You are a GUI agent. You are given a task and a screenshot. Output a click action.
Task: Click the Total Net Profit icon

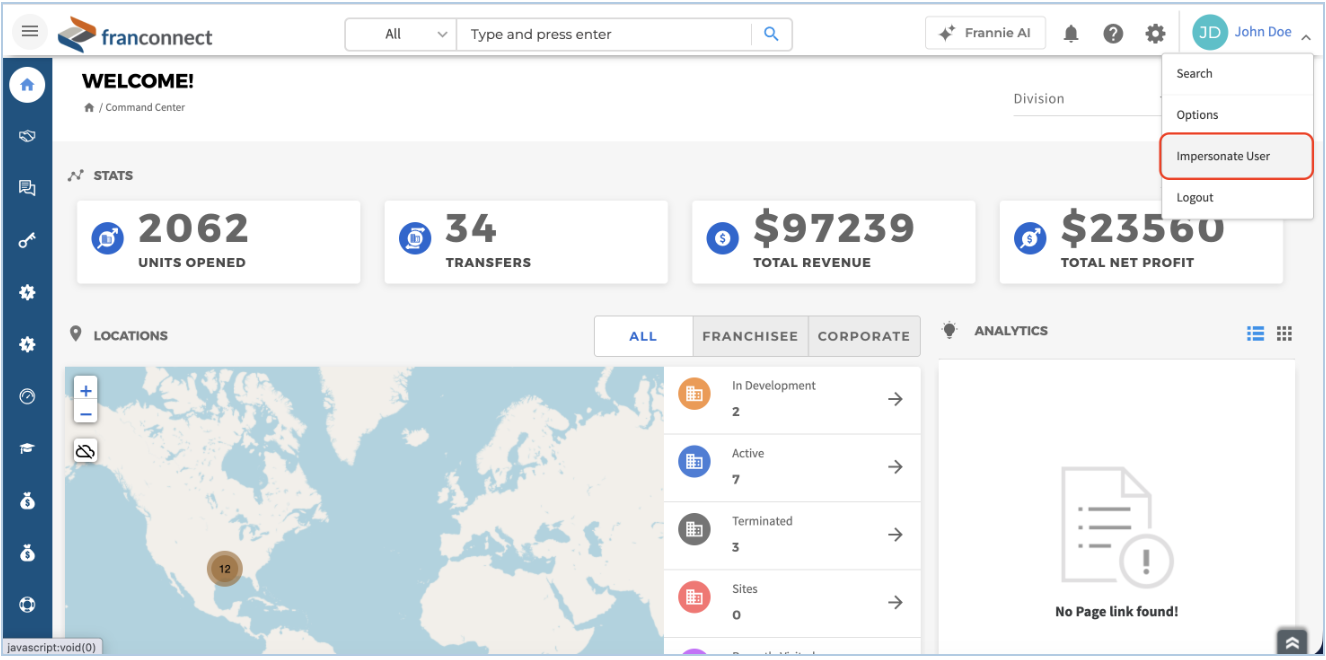coord(1030,238)
